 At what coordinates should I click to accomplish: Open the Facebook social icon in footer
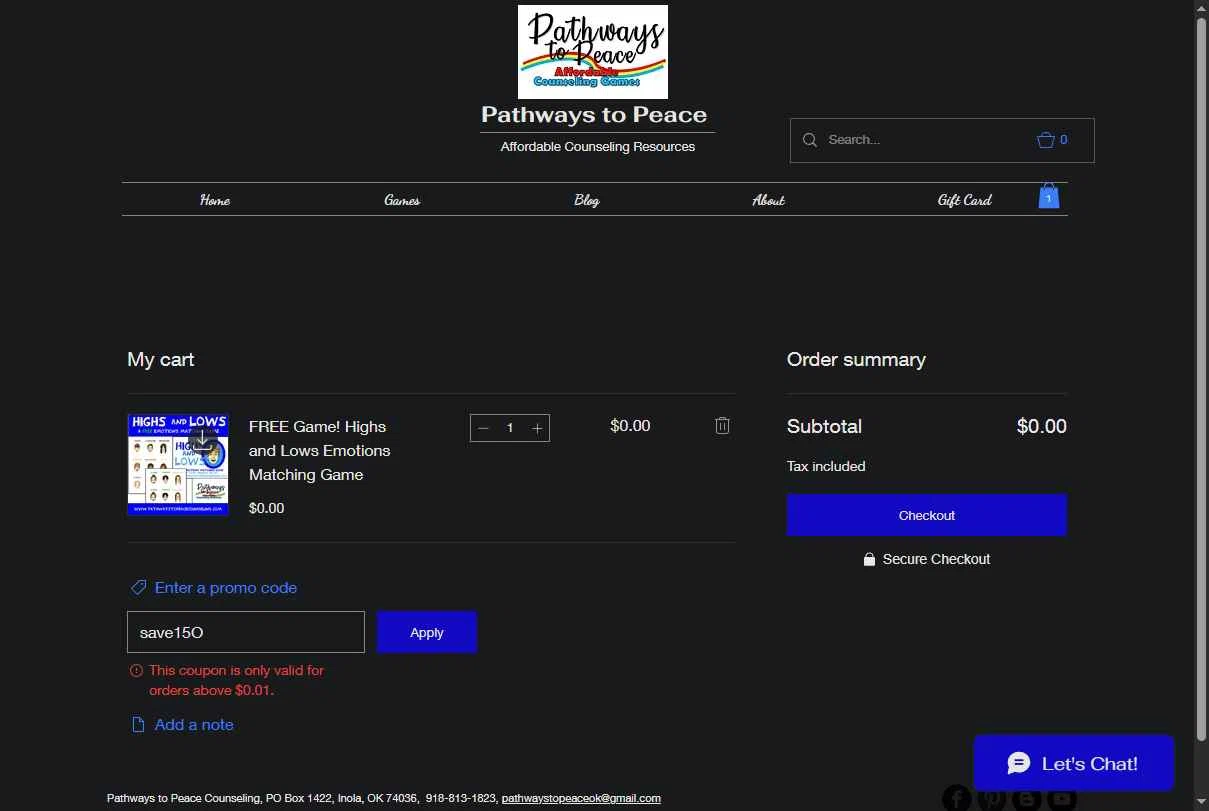point(957,798)
